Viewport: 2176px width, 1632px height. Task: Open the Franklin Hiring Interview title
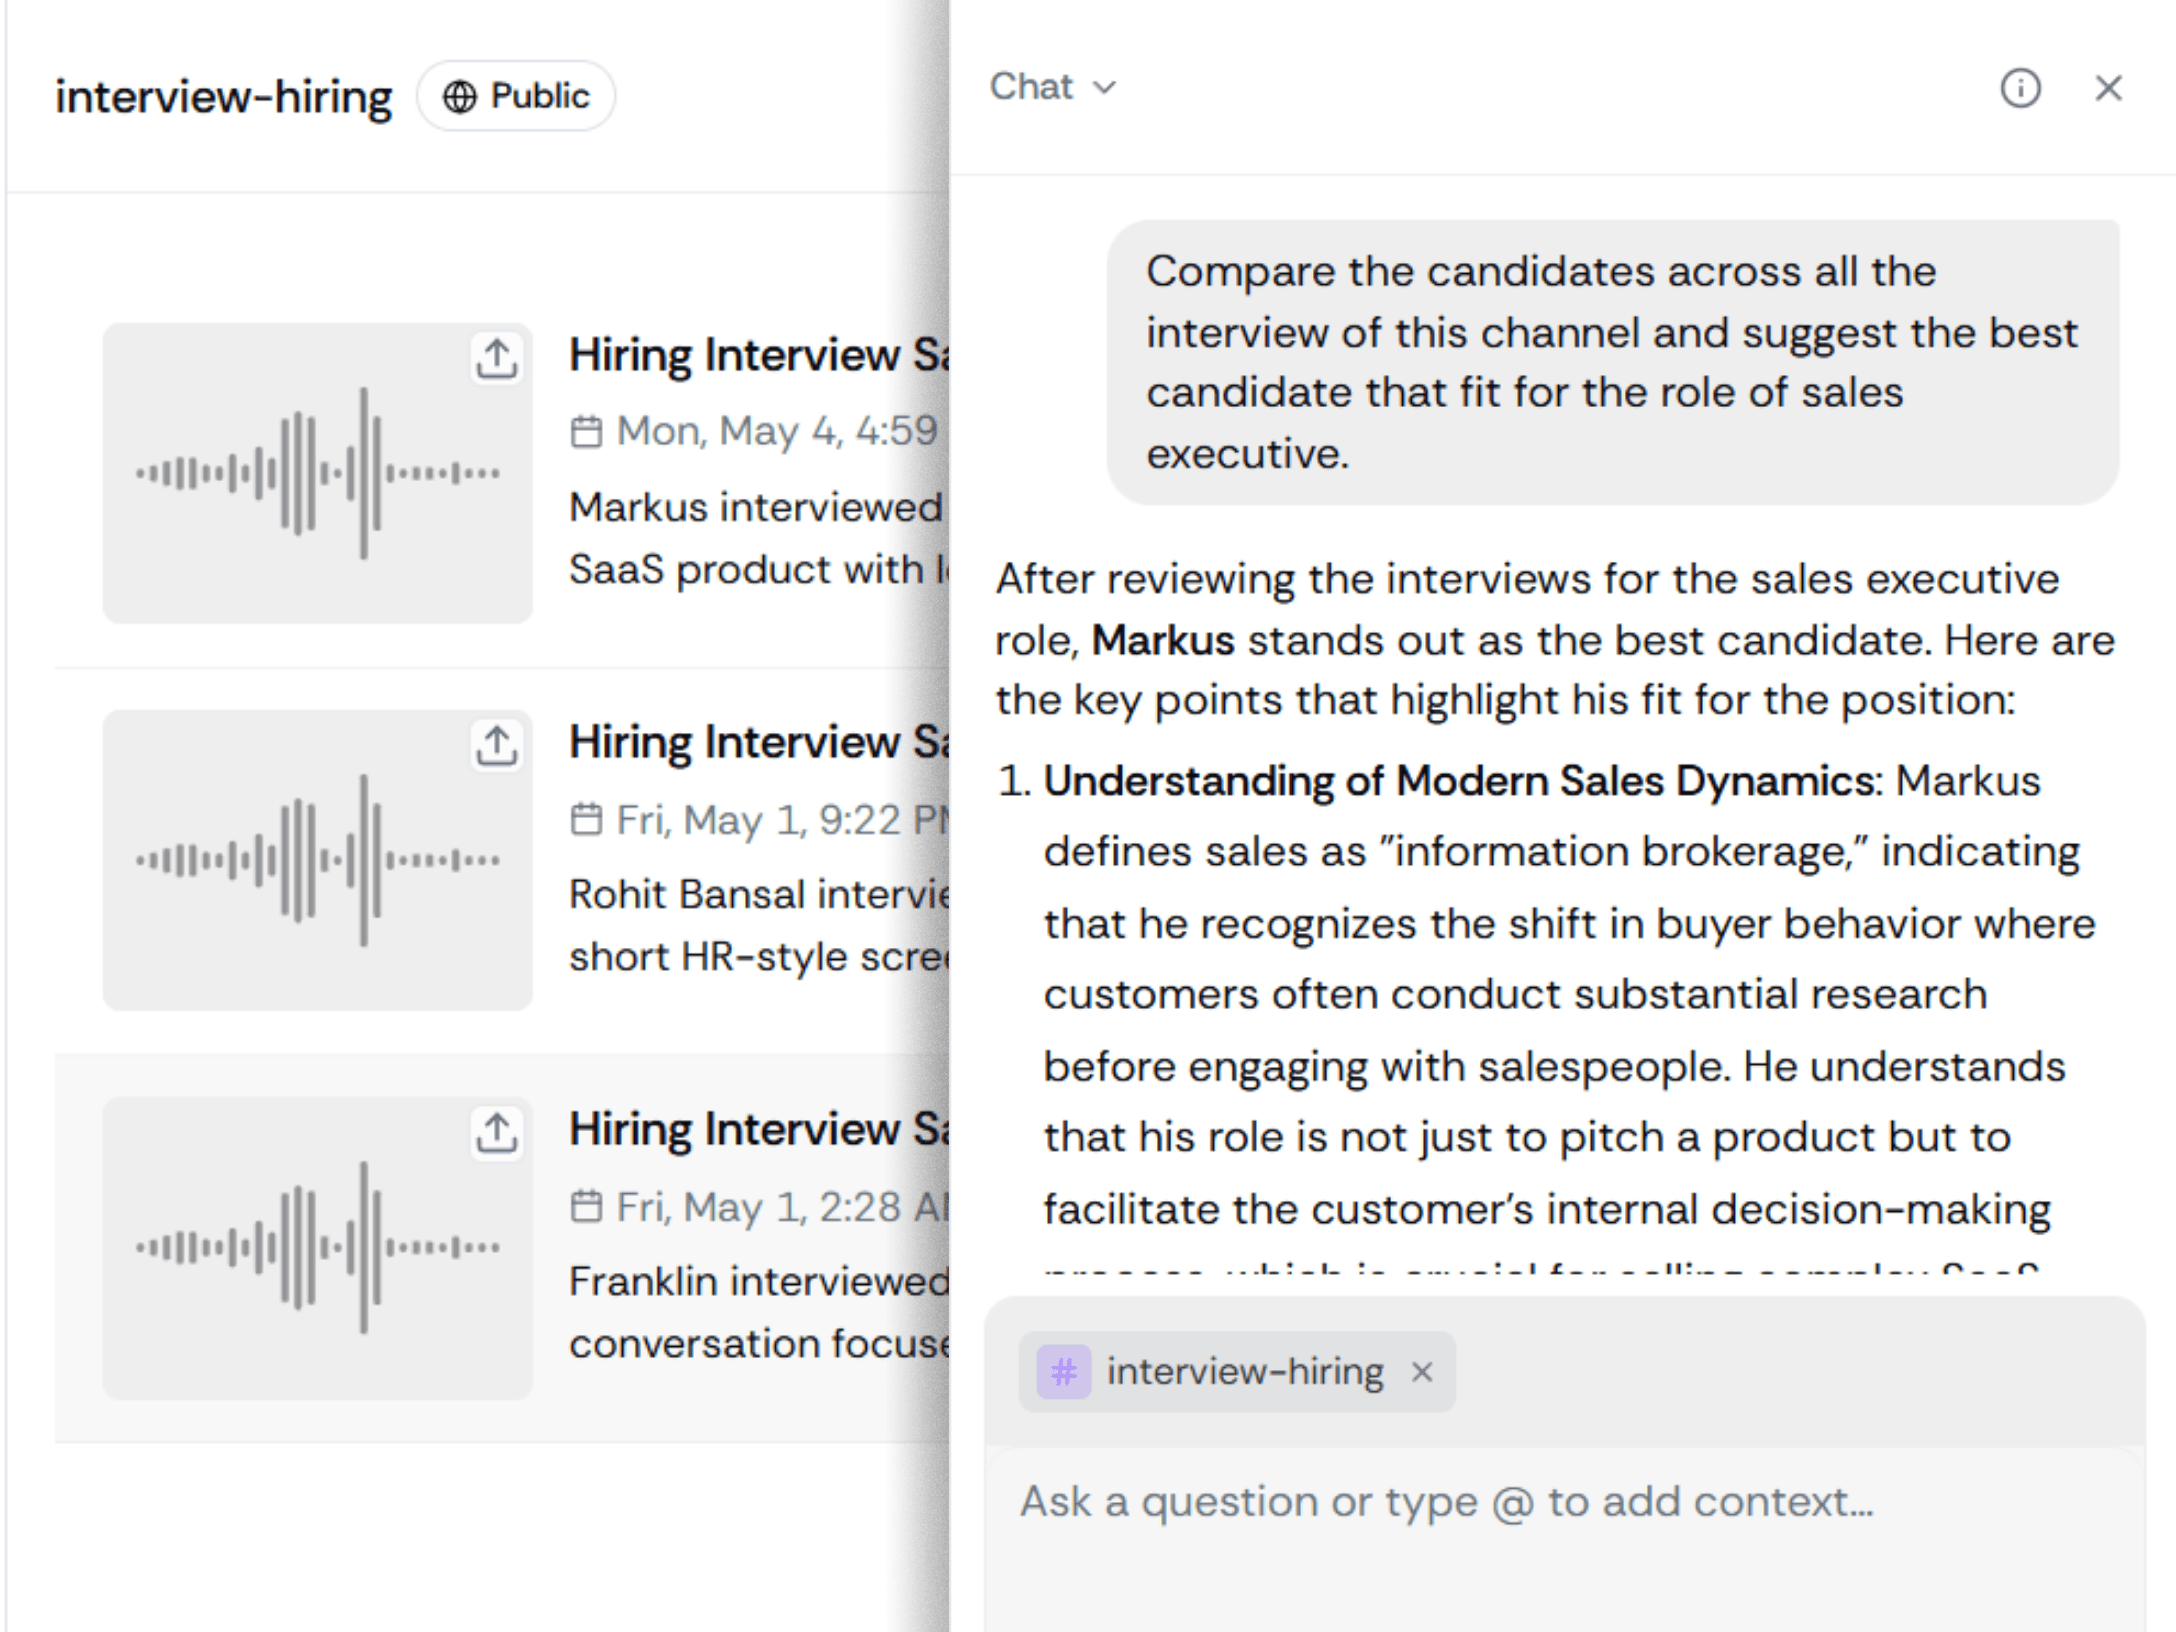tap(758, 1130)
